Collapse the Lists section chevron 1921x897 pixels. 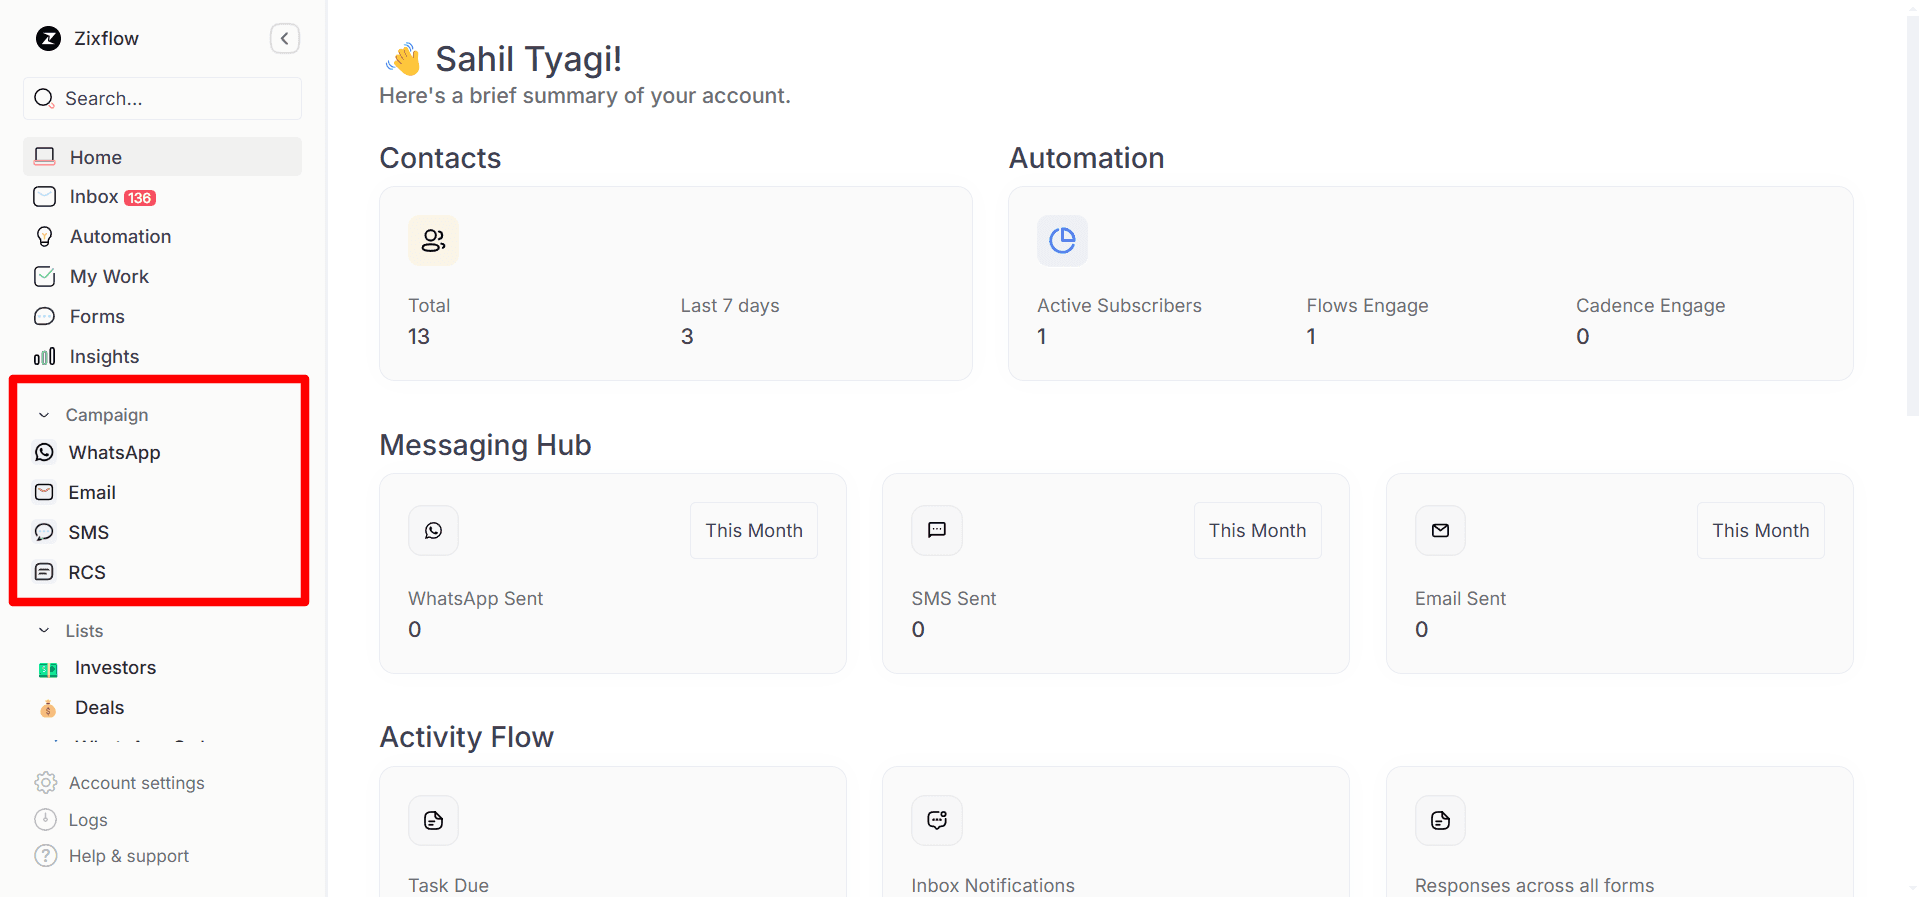click(44, 631)
